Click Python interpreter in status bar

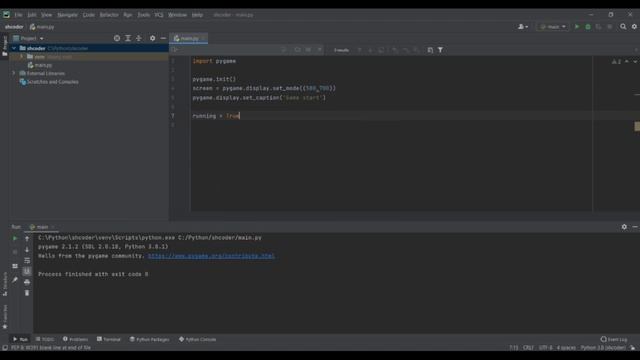[603, 348]
